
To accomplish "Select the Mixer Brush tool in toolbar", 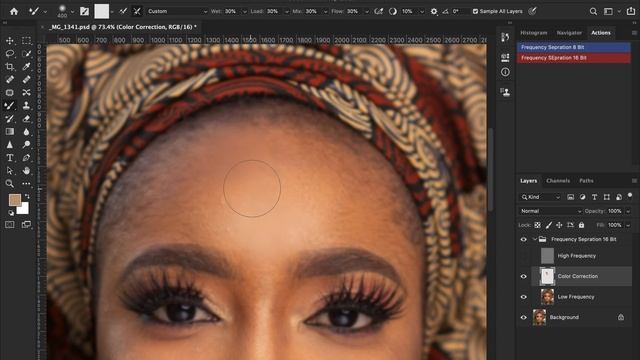I will (10, 106).
